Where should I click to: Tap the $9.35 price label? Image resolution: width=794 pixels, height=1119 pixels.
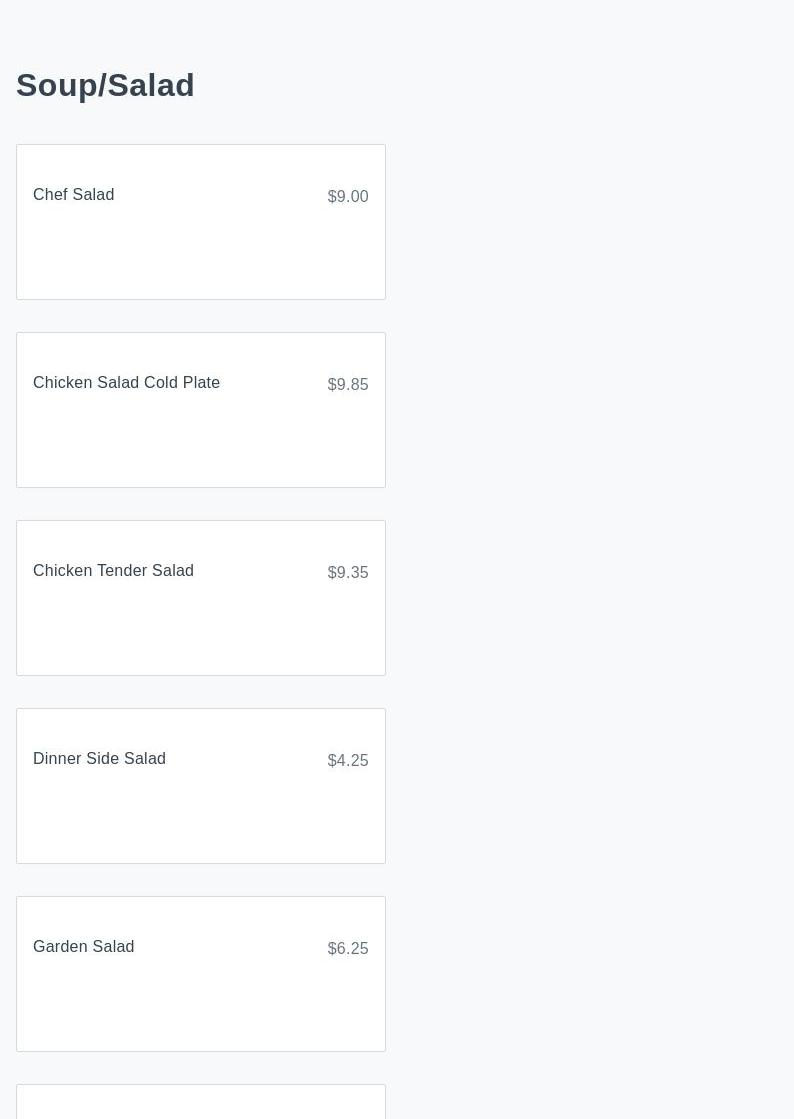click(348, 573)
